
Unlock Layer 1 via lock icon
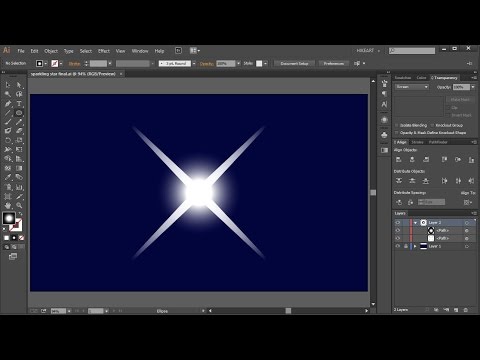[x=406, y=246]
